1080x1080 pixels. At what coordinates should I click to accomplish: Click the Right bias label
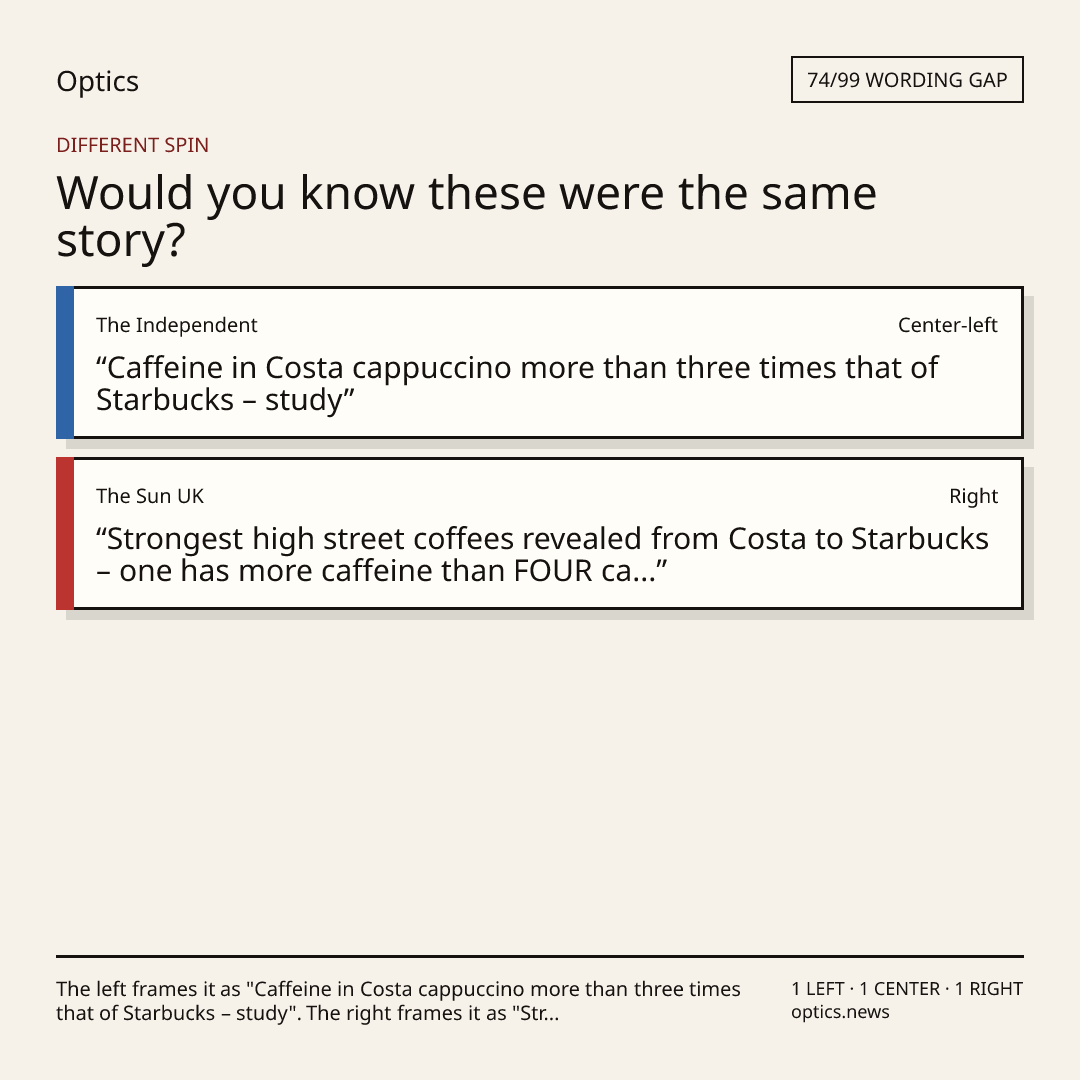tap(973, 496)
